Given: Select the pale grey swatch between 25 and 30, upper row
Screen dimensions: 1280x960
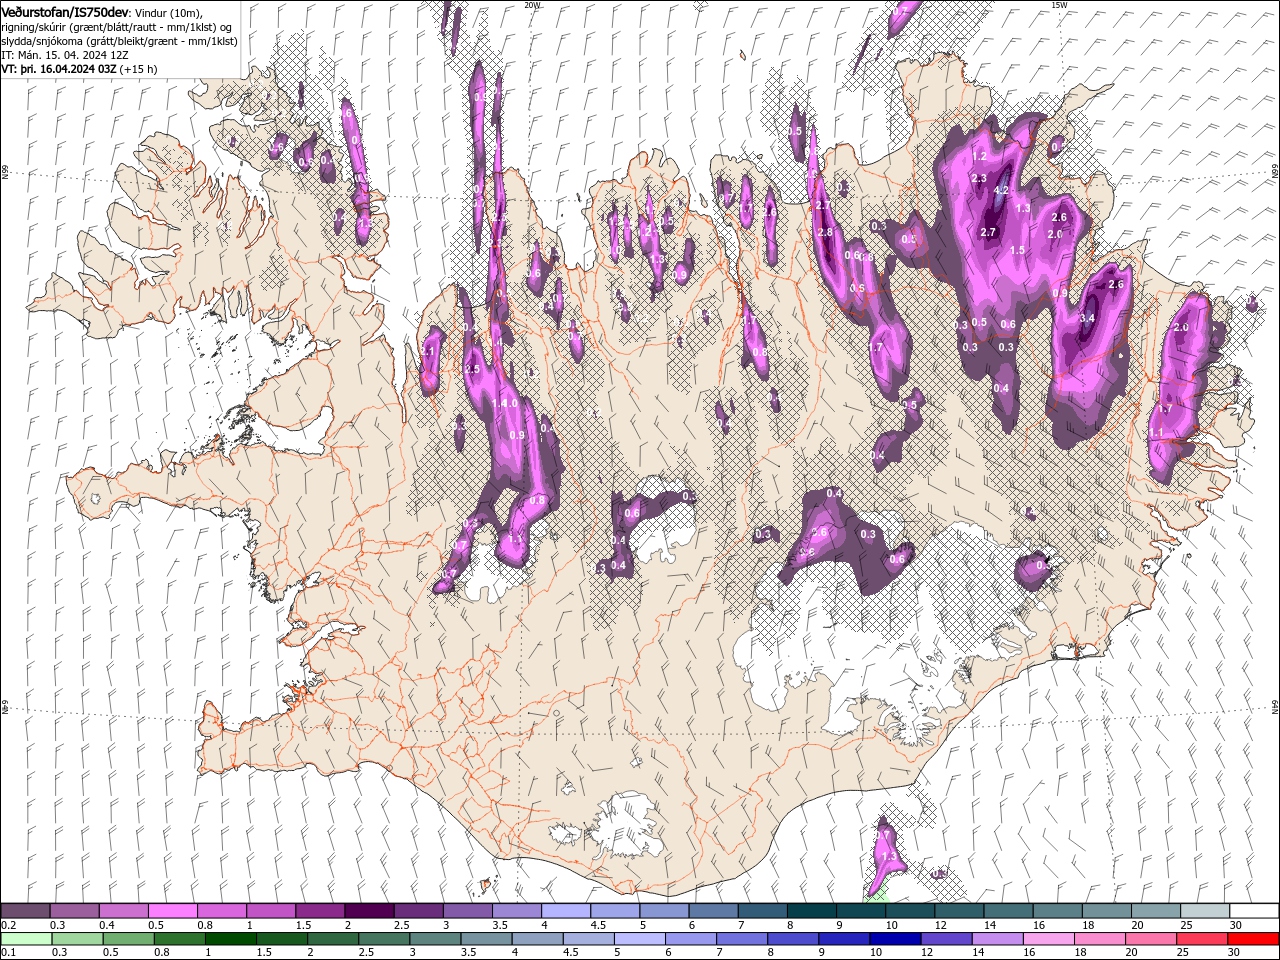Looking at the screenshot, I should click(x=1204, y=911).
